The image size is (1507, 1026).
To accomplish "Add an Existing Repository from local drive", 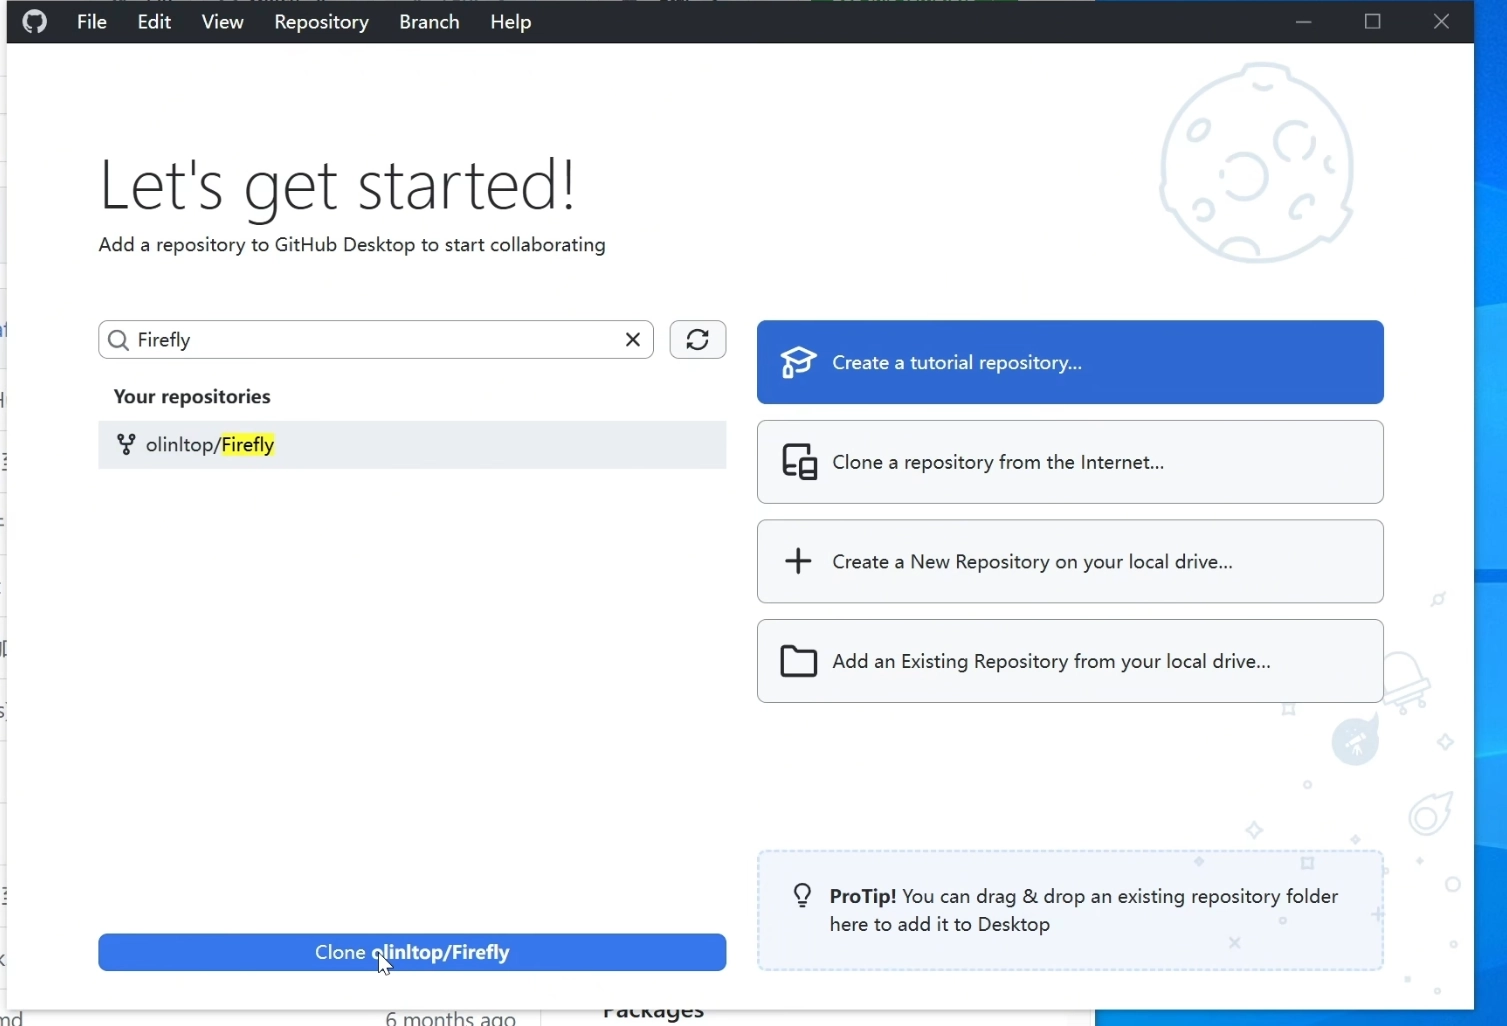I will 1070,661.
